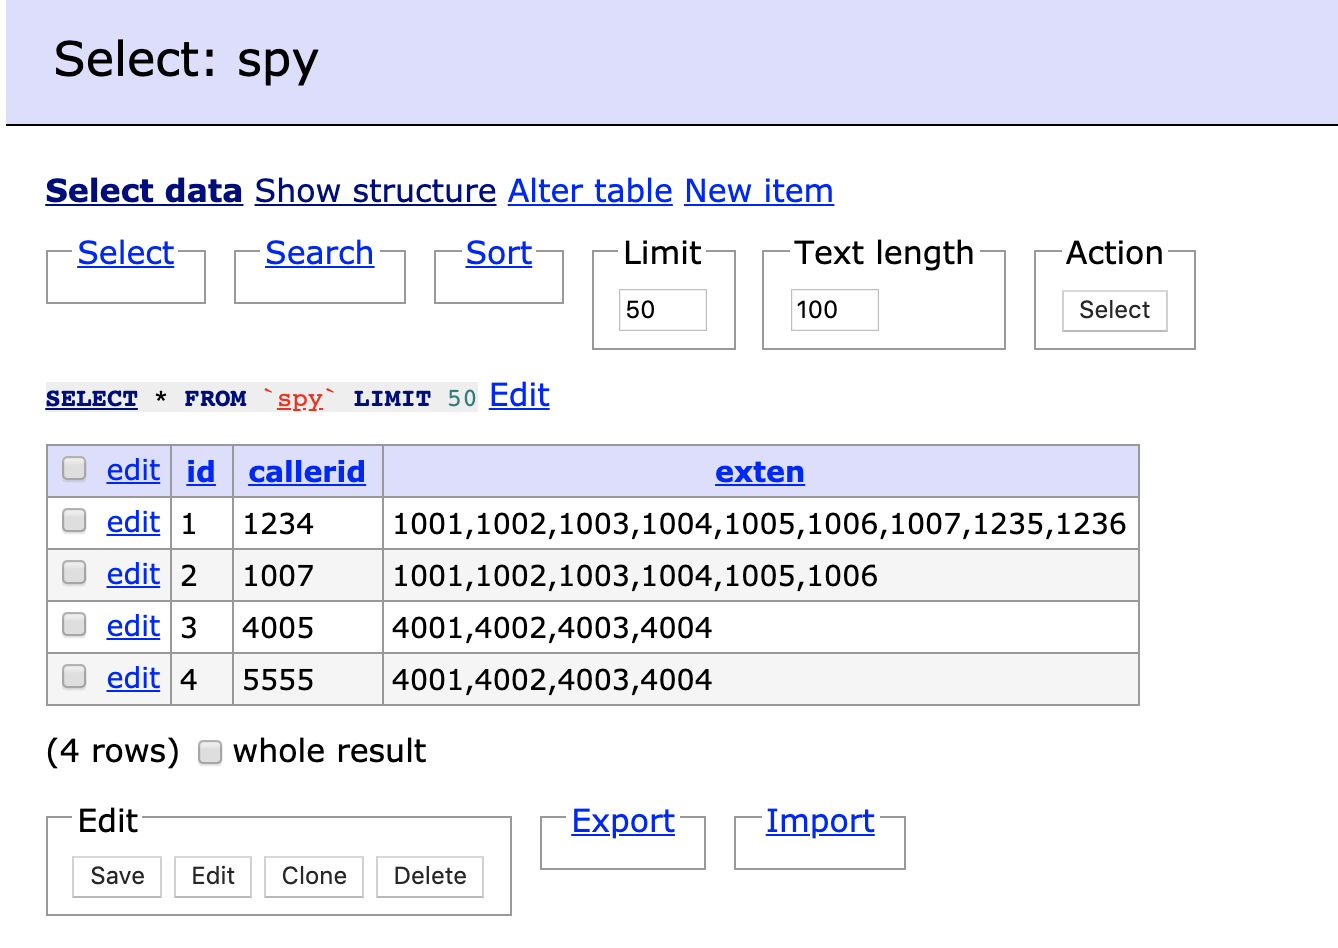The width and height of the screenshot is (1338, 948).
Task: Click the New item link
Action: [x=759, y=191]
